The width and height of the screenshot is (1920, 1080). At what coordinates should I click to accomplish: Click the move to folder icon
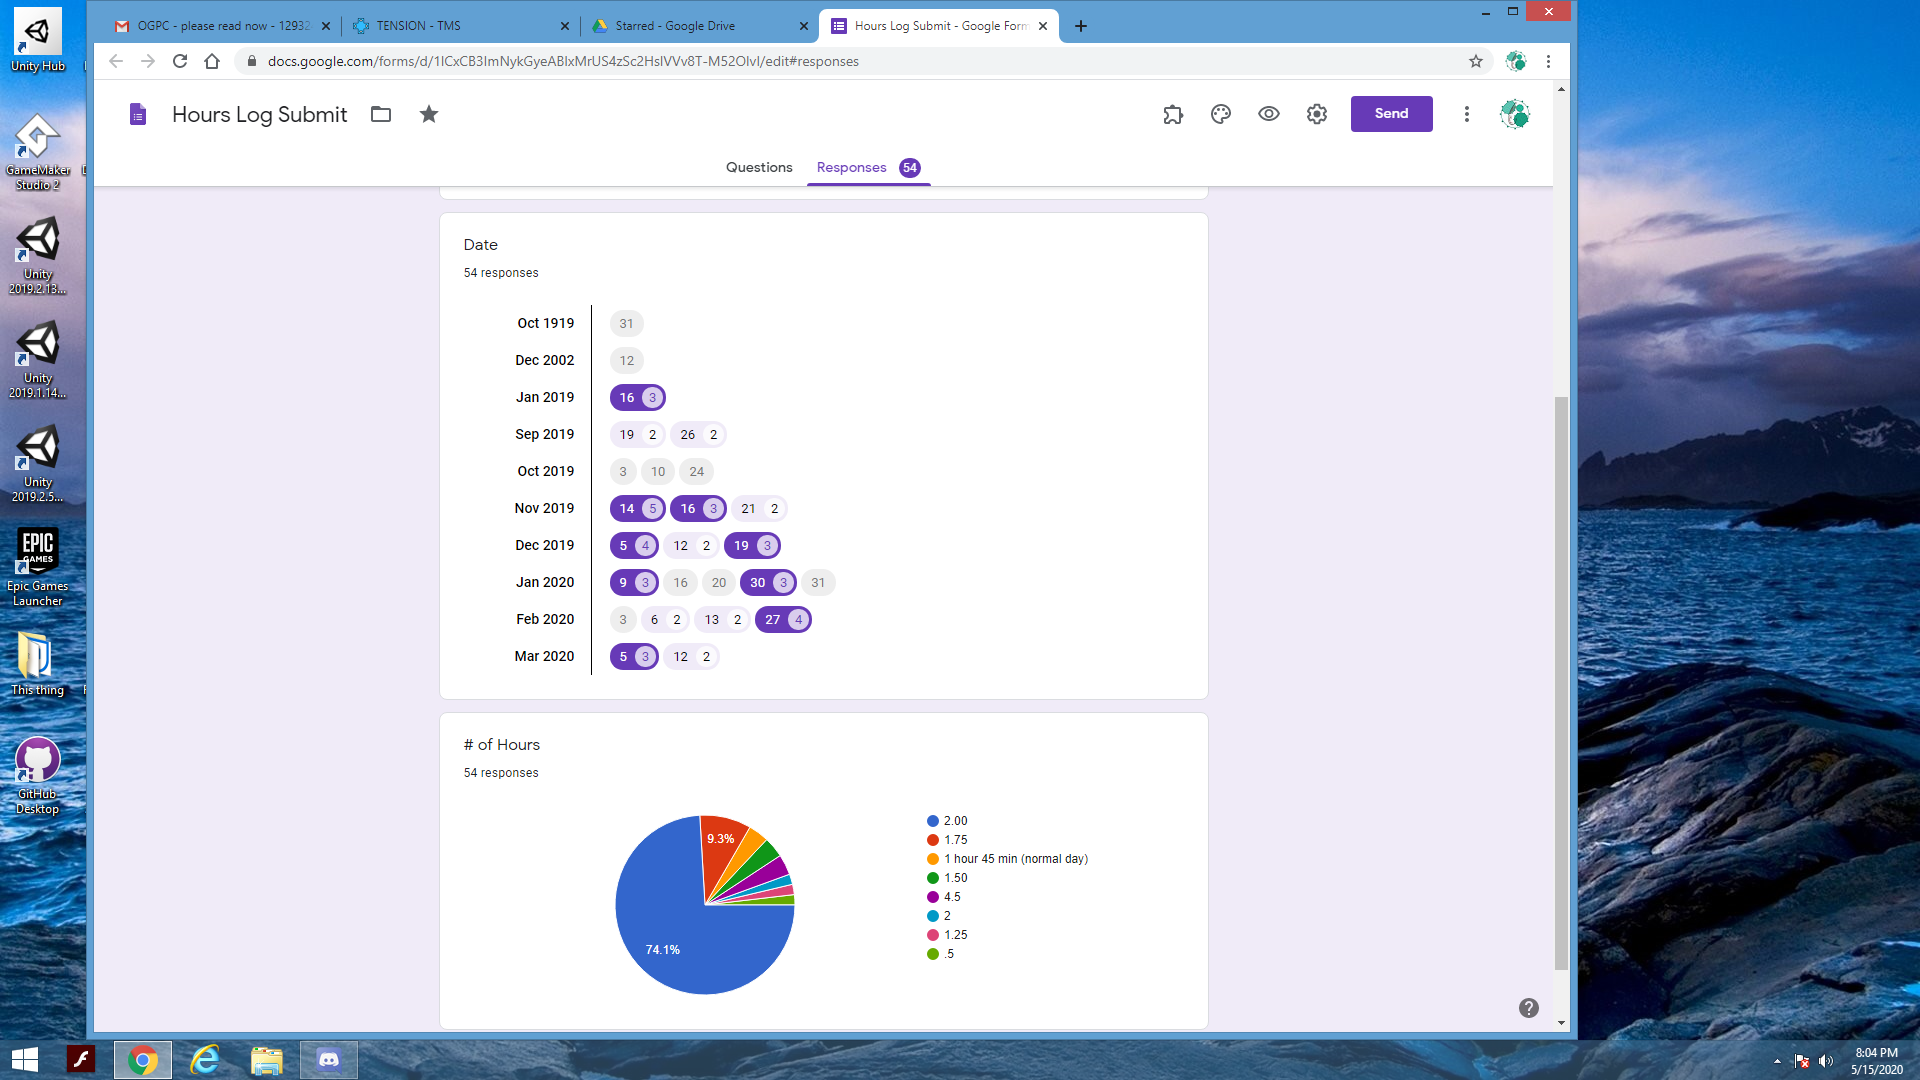tap(381, 114)
